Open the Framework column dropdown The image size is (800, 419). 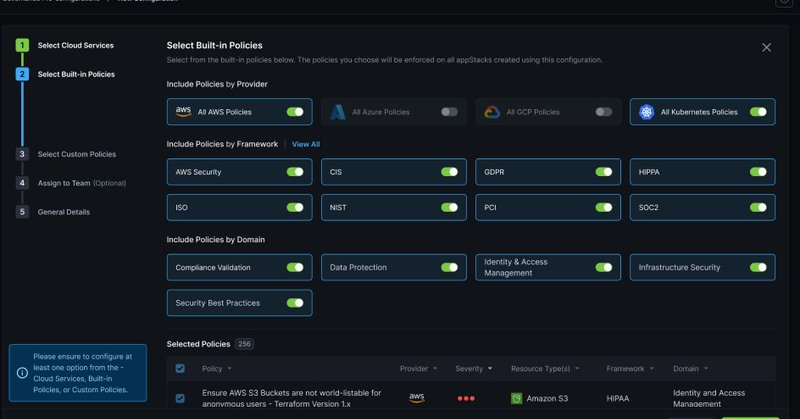coord(652,368)
